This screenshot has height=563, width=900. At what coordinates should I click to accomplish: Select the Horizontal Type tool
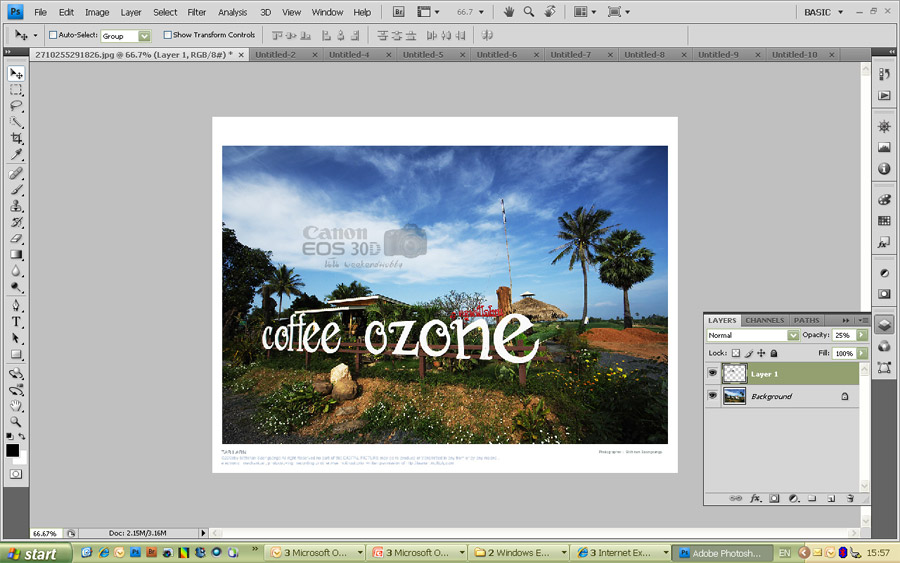pos(16,322)
